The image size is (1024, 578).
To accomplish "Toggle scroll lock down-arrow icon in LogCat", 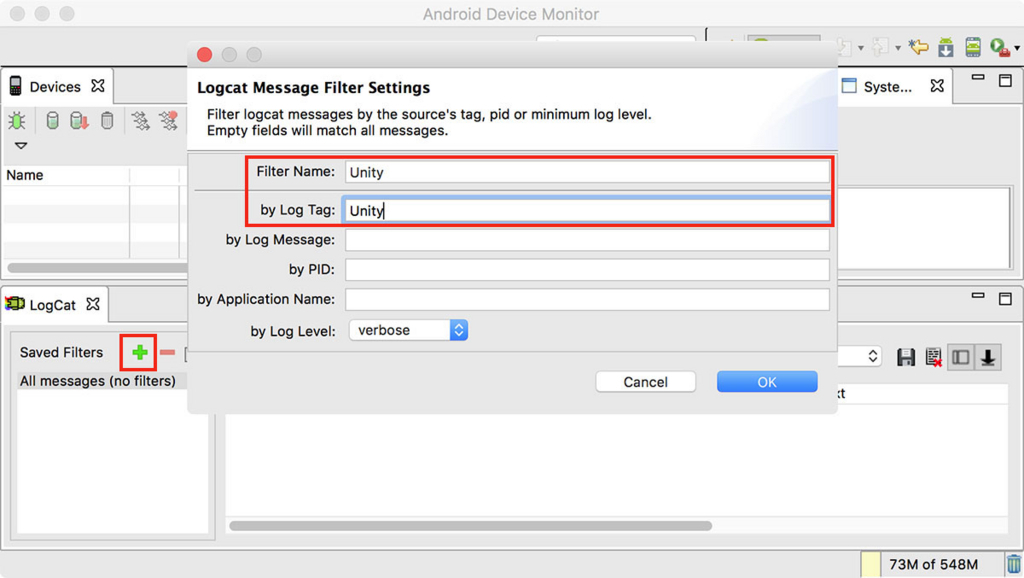I will [988, 357].
